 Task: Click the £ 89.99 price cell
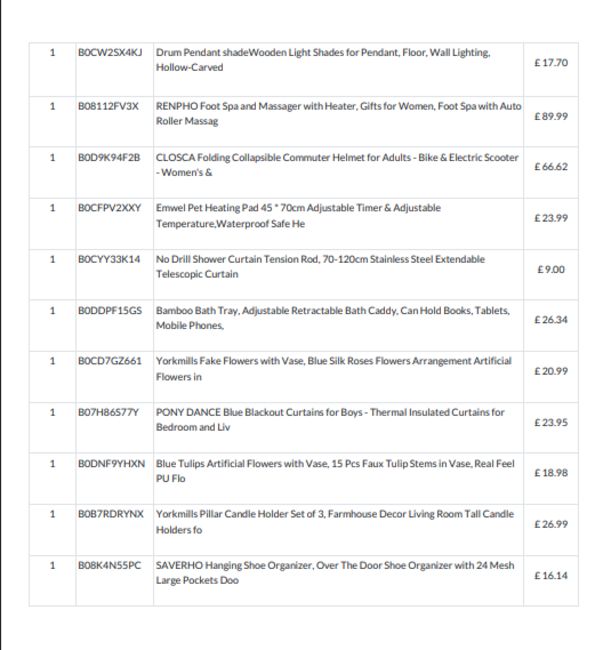tap(551, 116)
